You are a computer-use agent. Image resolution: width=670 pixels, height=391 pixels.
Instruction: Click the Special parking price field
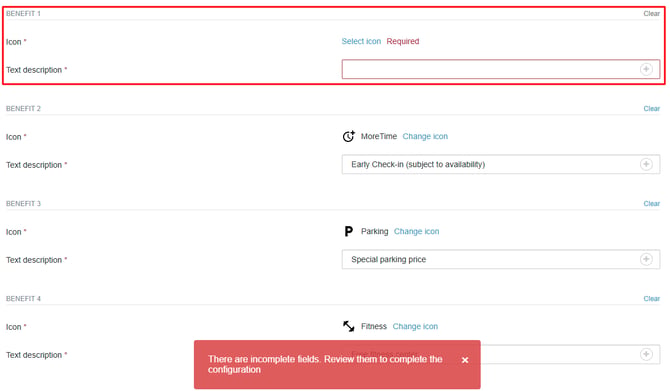point(501,259)
